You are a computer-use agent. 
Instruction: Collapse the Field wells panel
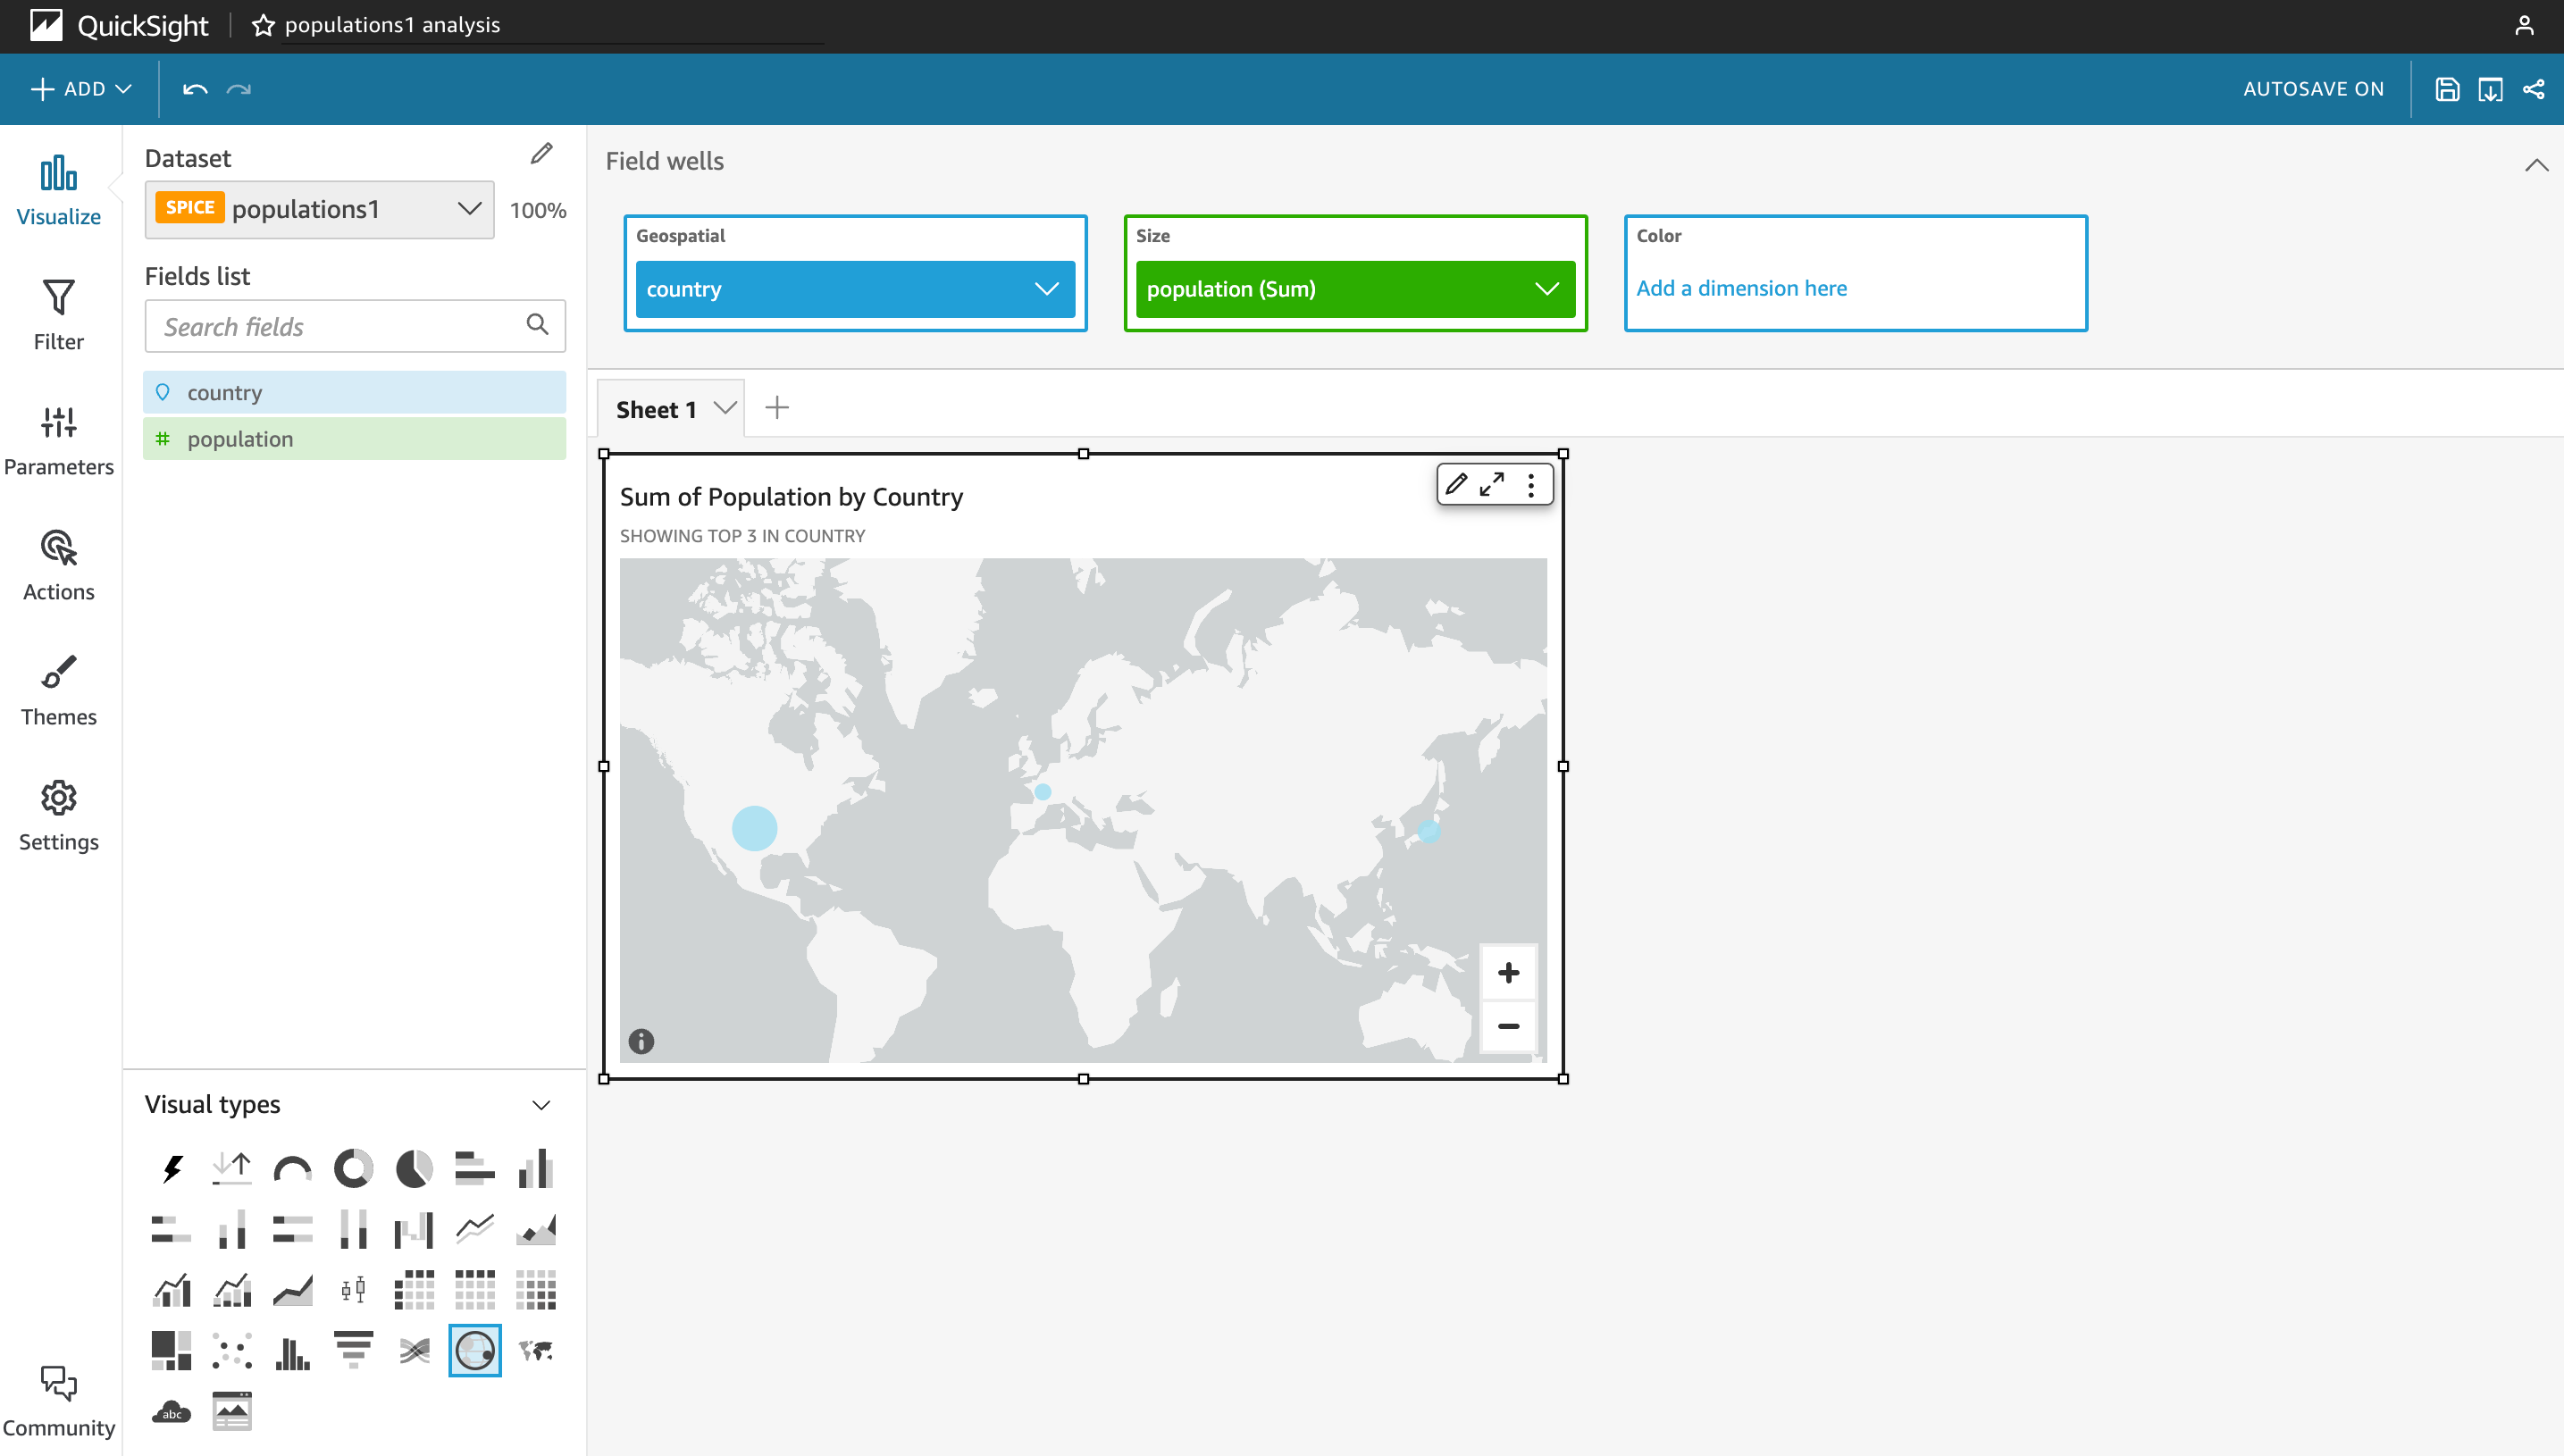pos(2536,165)
